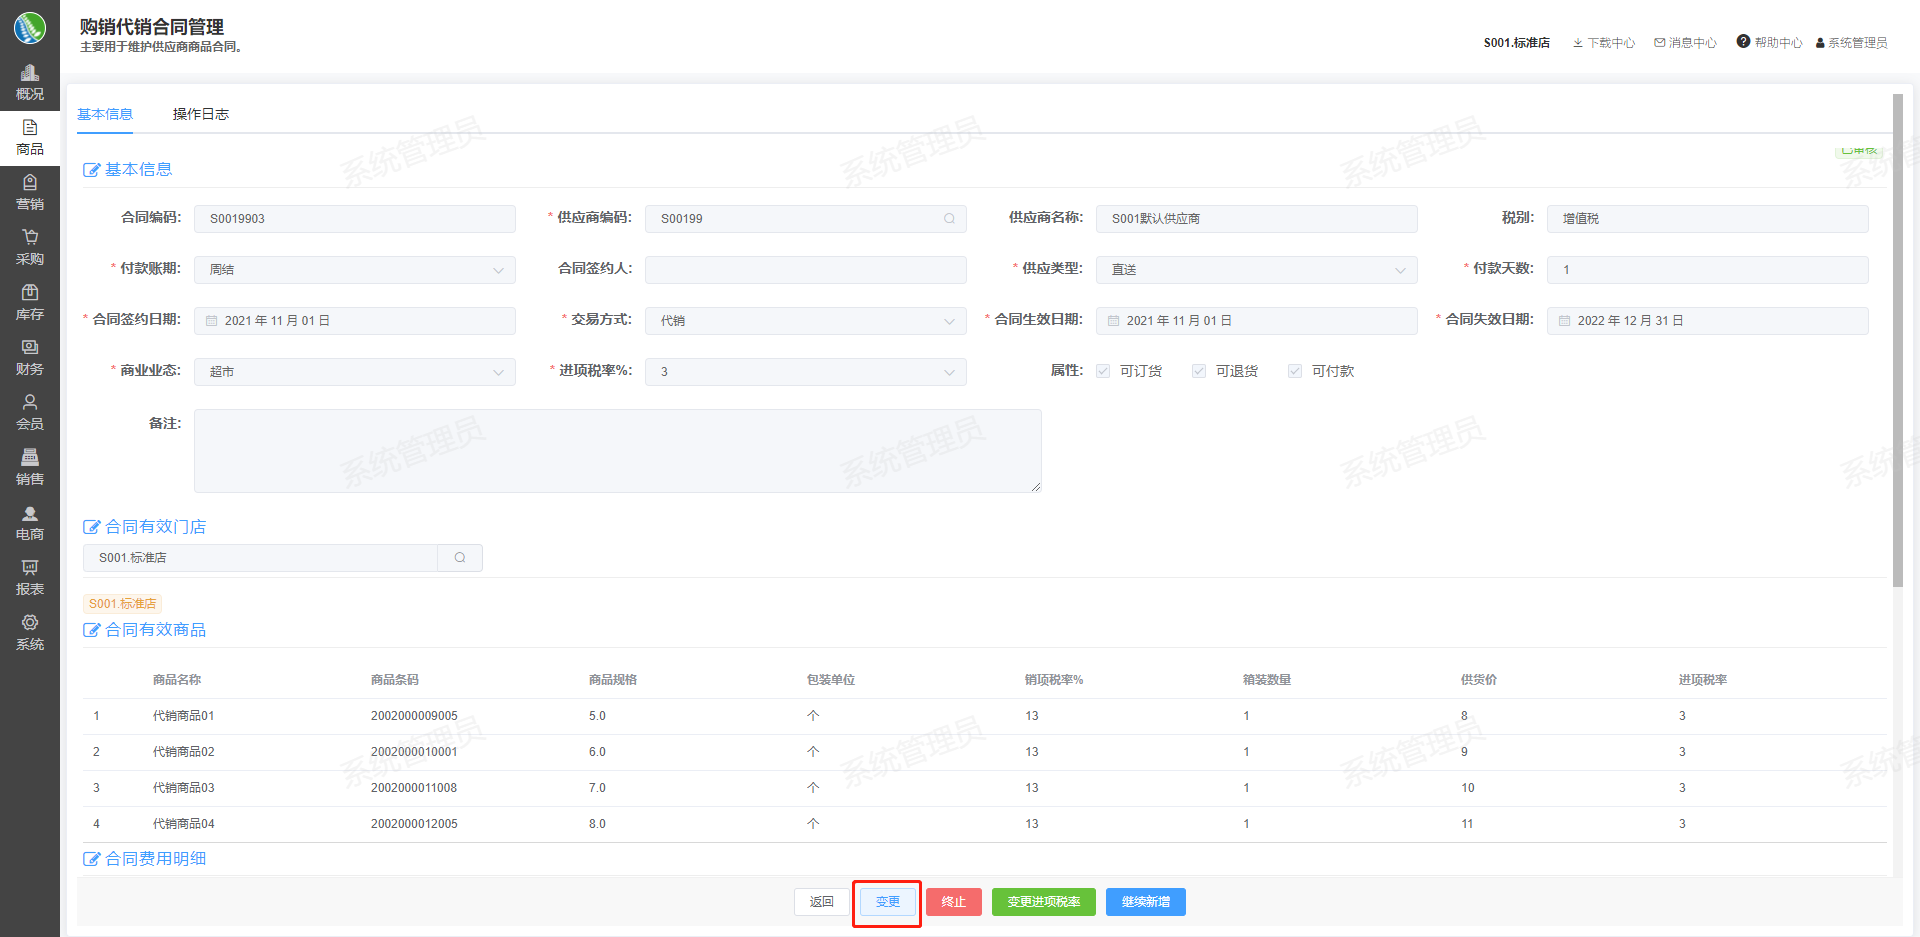The height and width of the screenshot is (937, 1920).
Task: Click the search icon in 供应商编码 field
Action: (949, 219)
